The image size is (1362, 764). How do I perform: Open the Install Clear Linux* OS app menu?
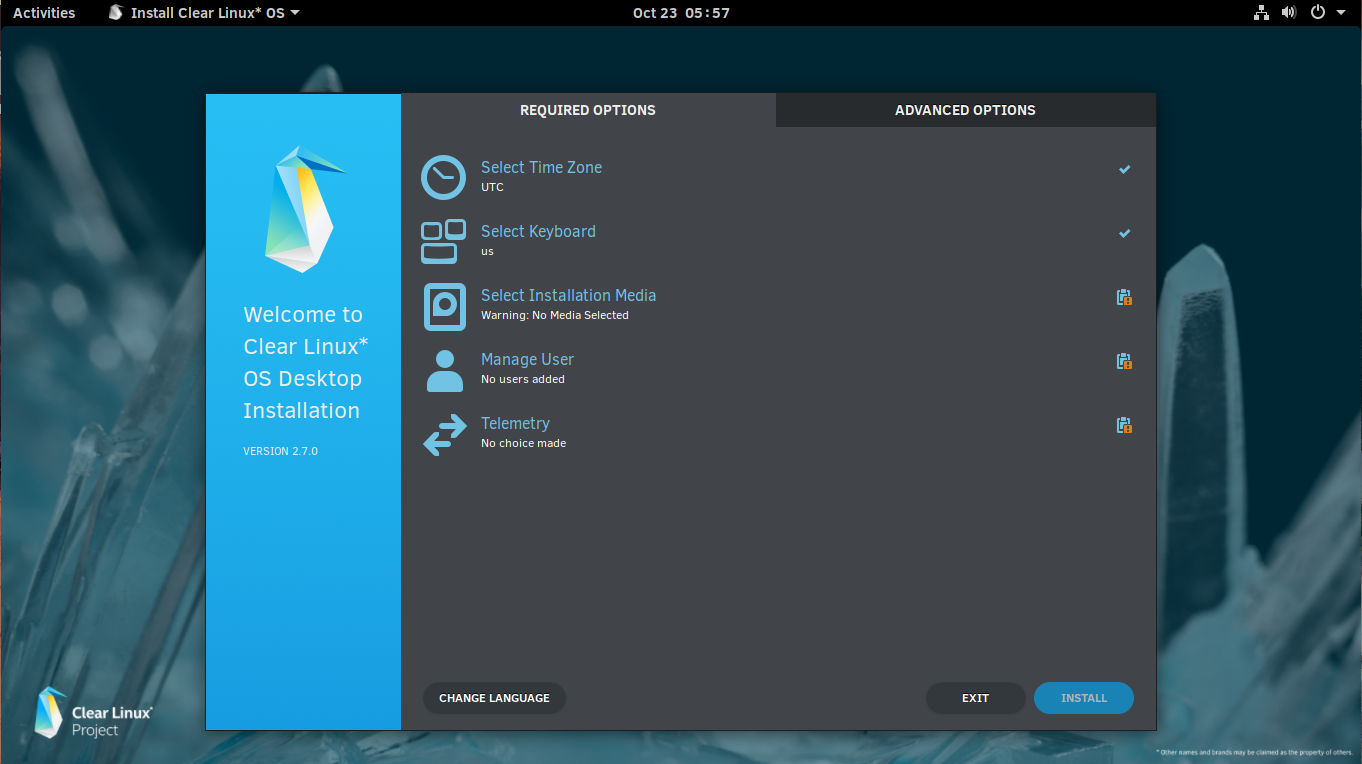pos(204,13)
